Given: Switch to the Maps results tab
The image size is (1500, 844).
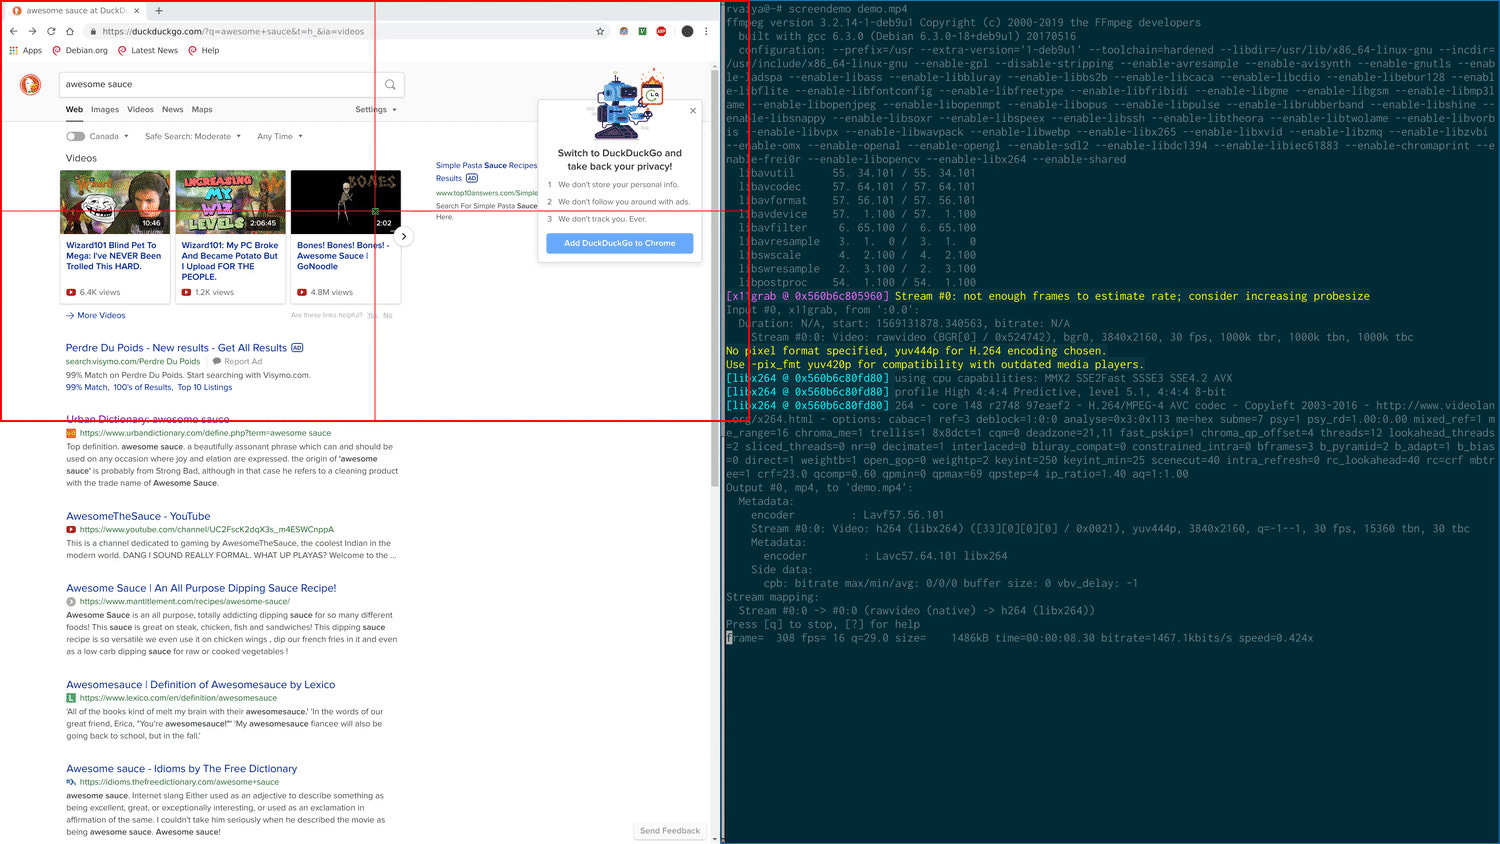Looking at the screenshot, I should pyautogui.click(x=202, y=110).
